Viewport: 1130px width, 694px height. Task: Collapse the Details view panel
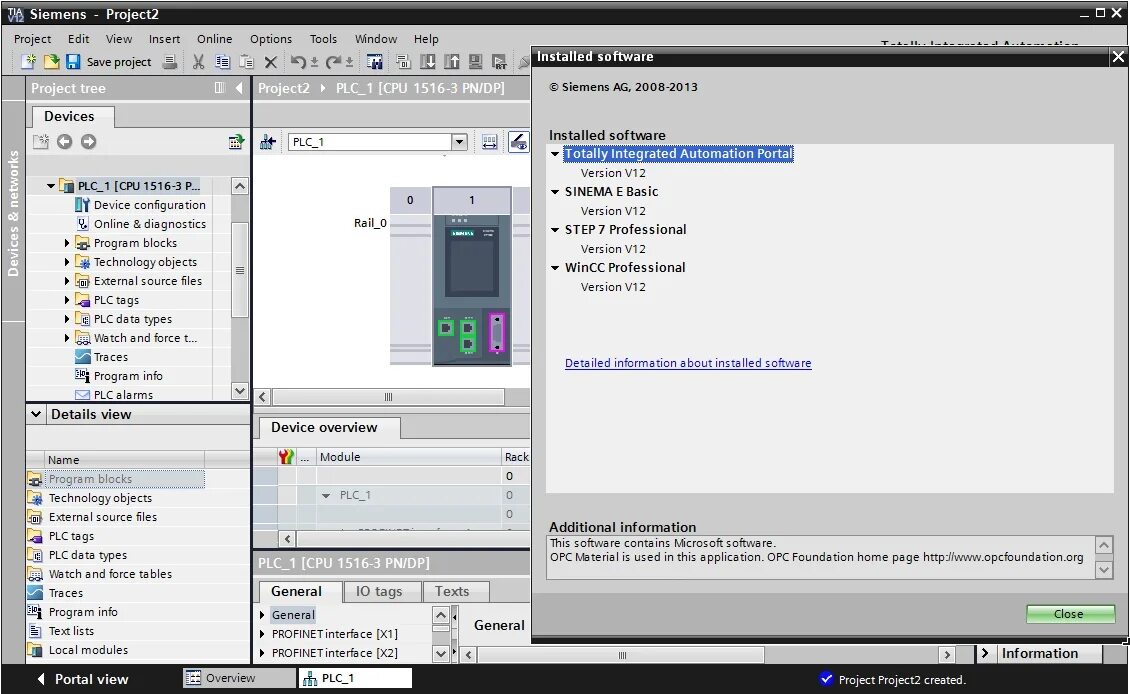click(x=35, y=414)
